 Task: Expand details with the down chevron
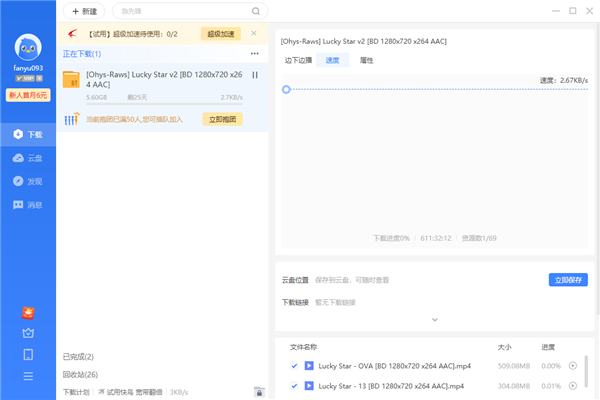click(x=435, y=320)
